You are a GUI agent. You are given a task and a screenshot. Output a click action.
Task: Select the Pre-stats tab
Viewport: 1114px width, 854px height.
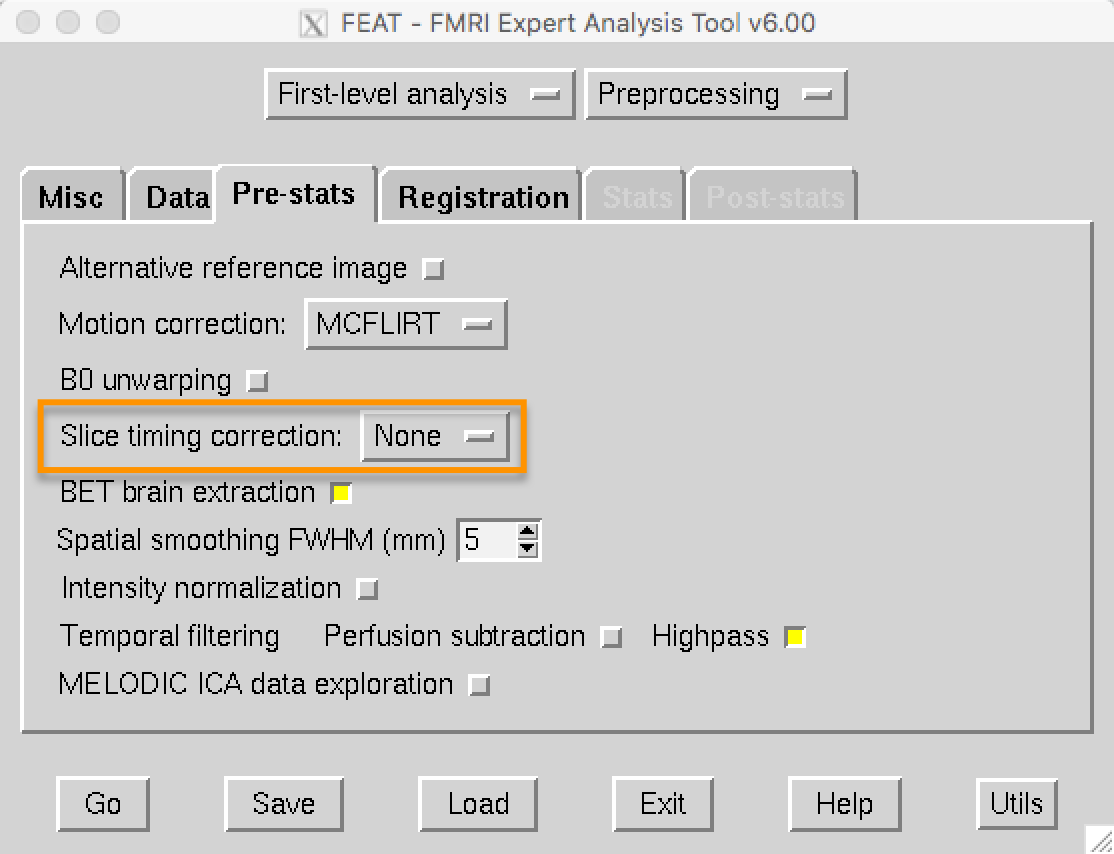pos(296,193)
